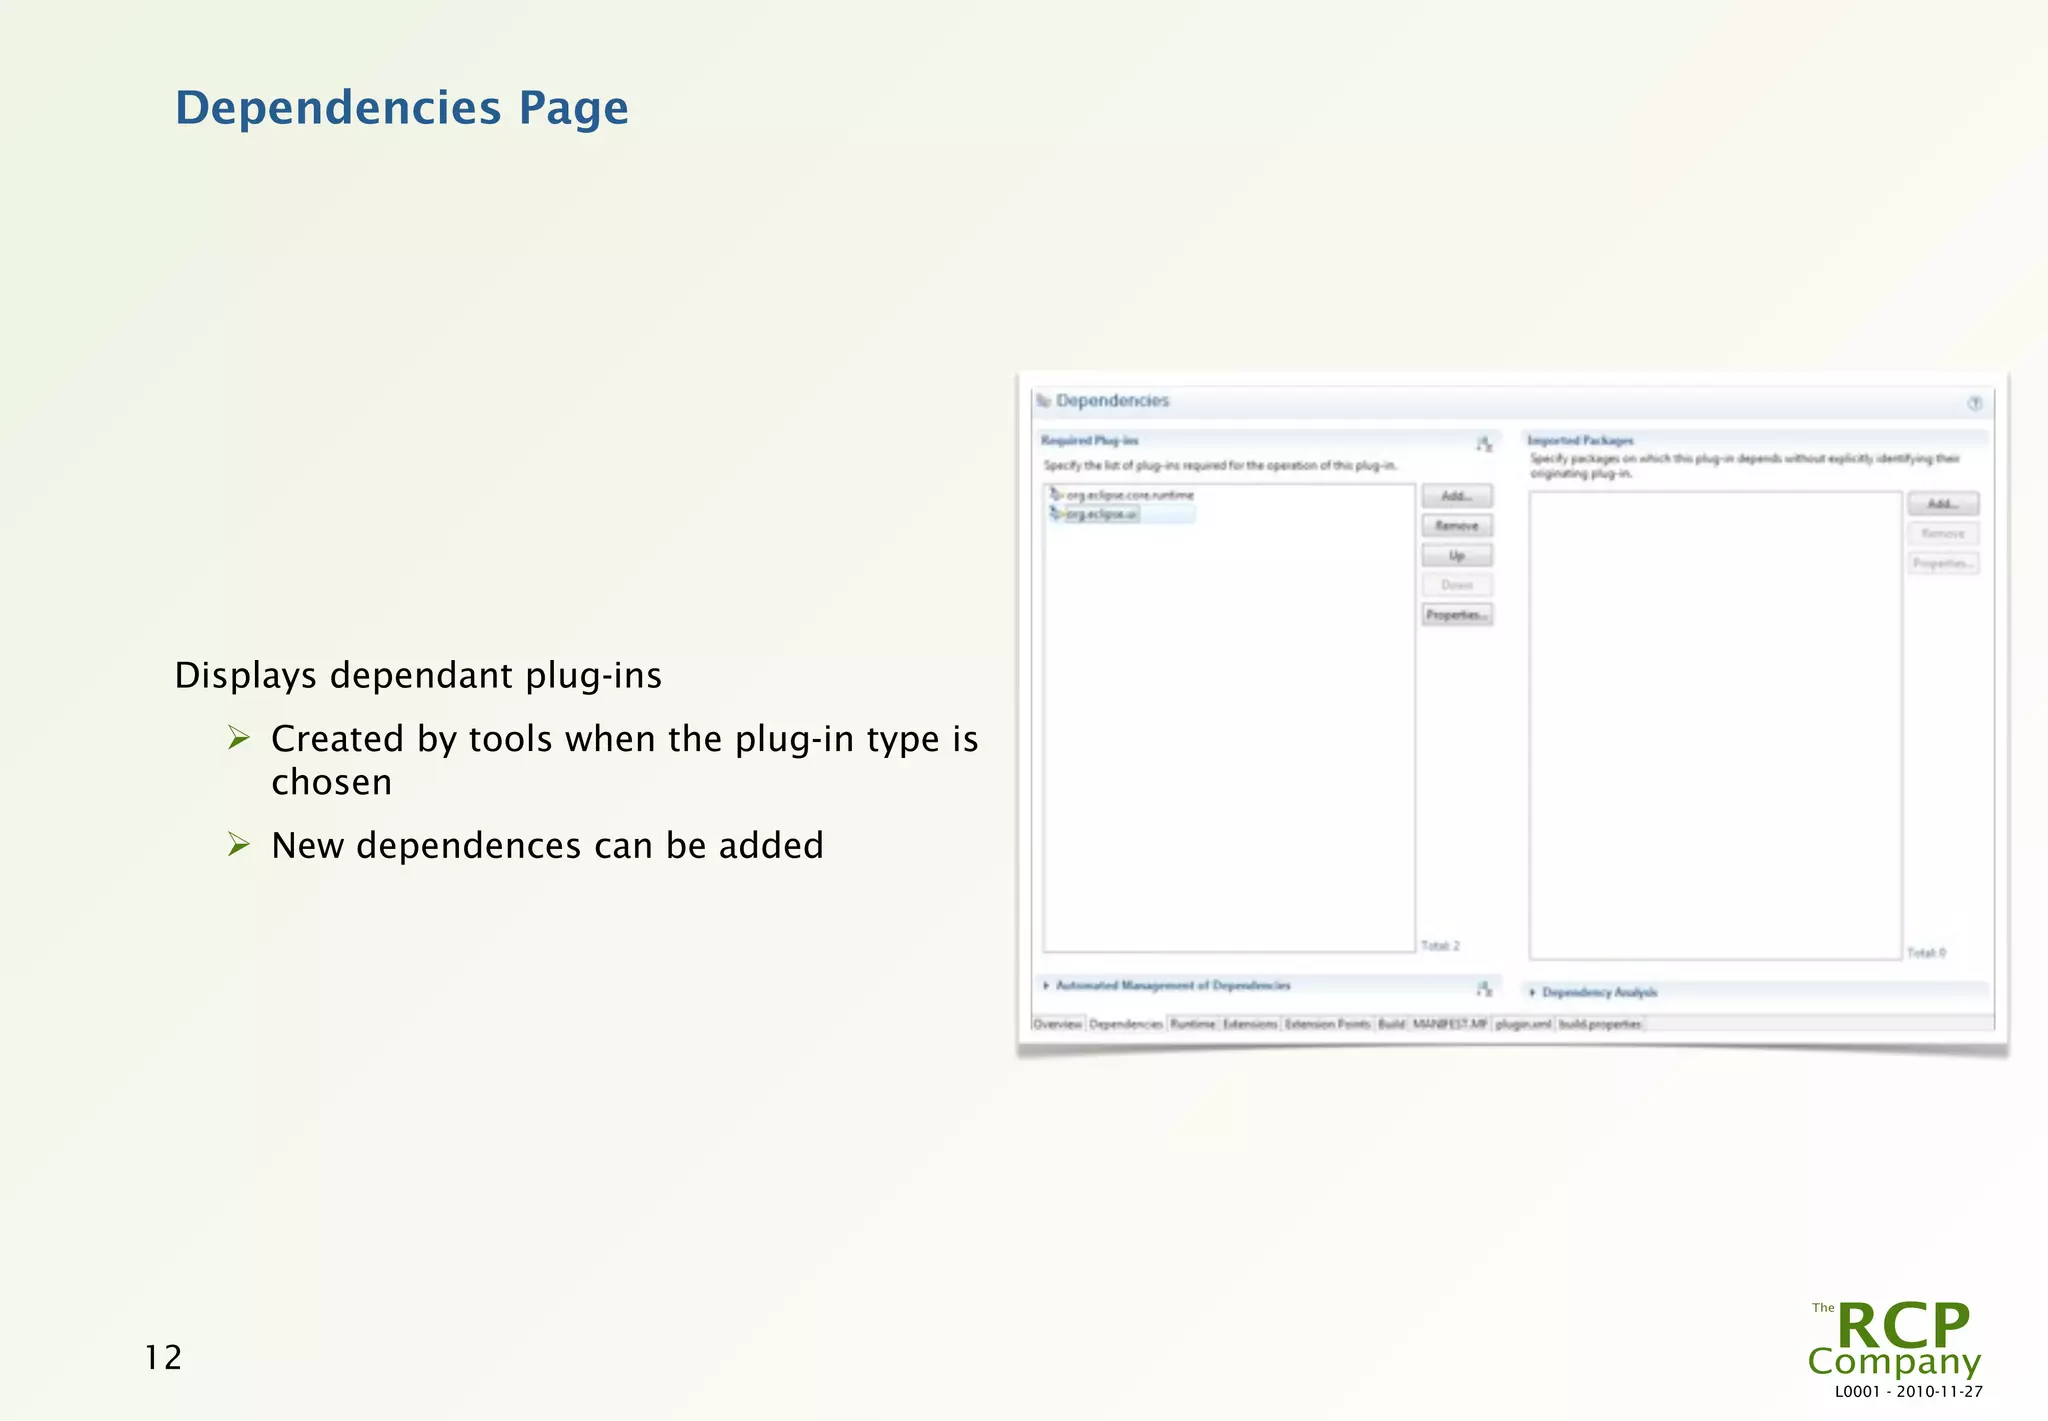The height and width of the screenshot is (1421, 2048).
Task: Click the Dependencies page header icon
Action: pyautogui.click(x=1044, y=401)
